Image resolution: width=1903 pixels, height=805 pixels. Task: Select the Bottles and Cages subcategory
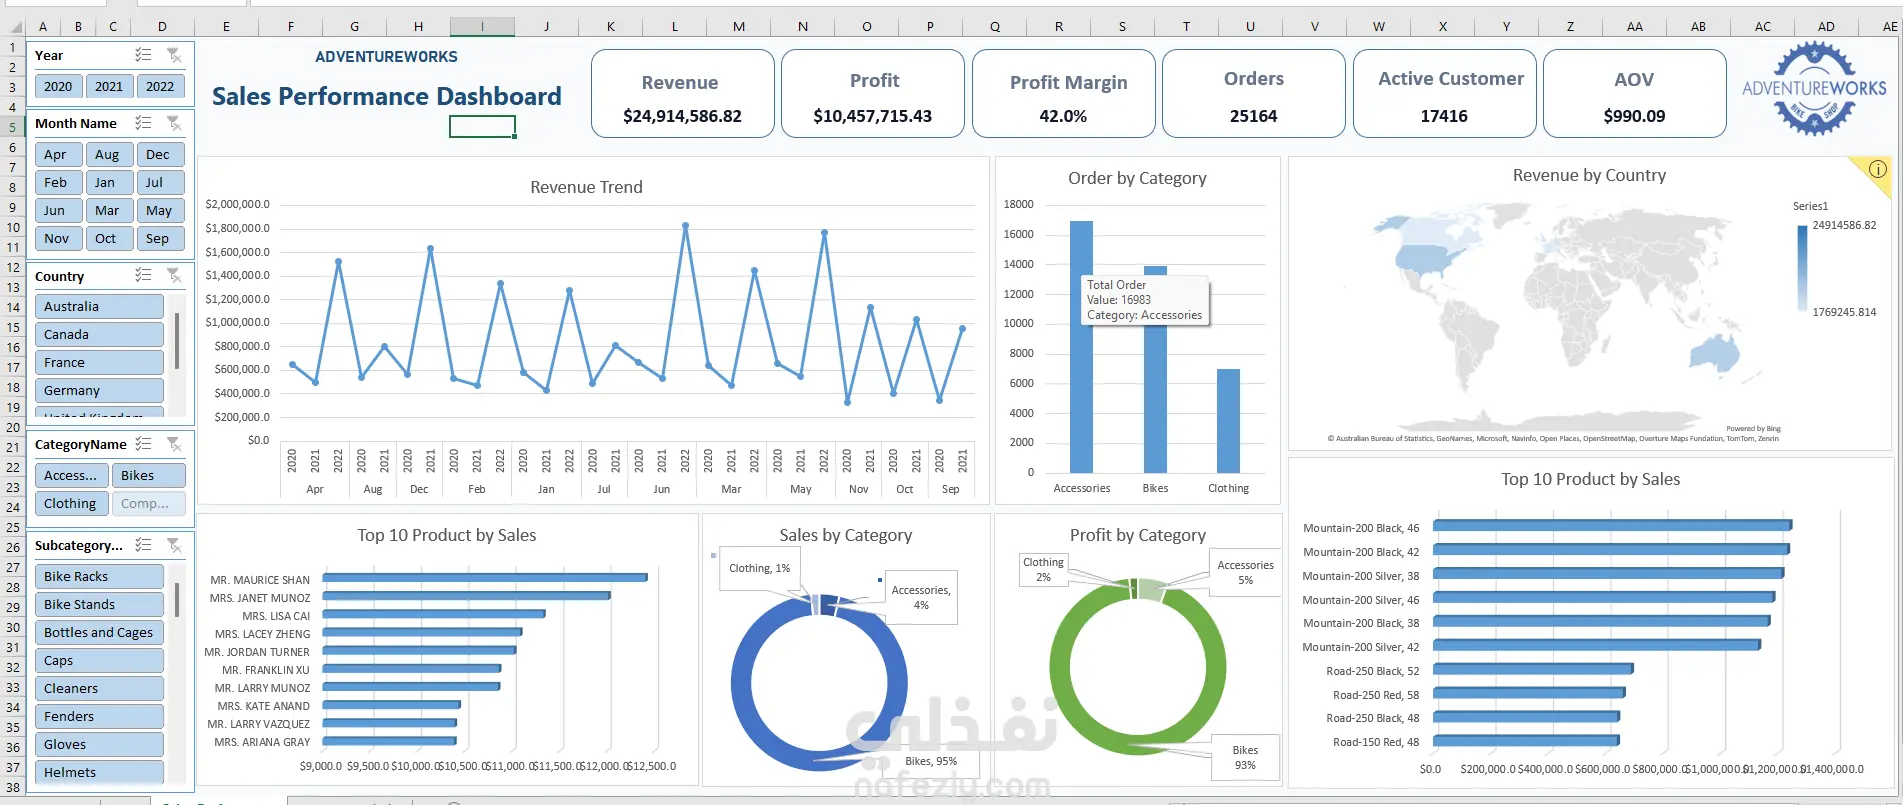[99, 632]
